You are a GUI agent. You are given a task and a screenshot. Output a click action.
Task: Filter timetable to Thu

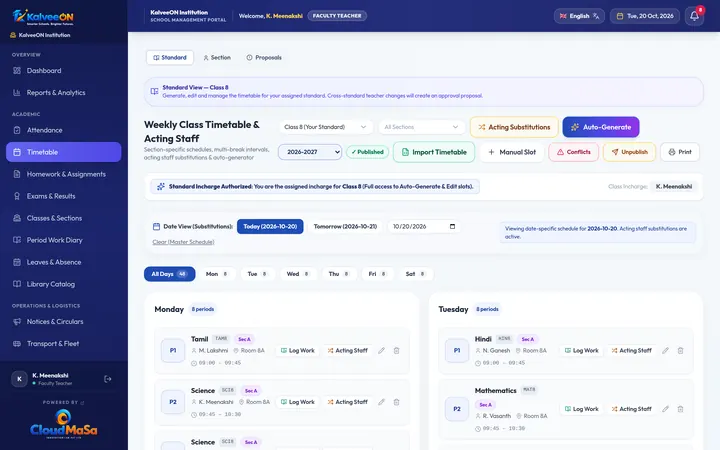tap(338, 274)
